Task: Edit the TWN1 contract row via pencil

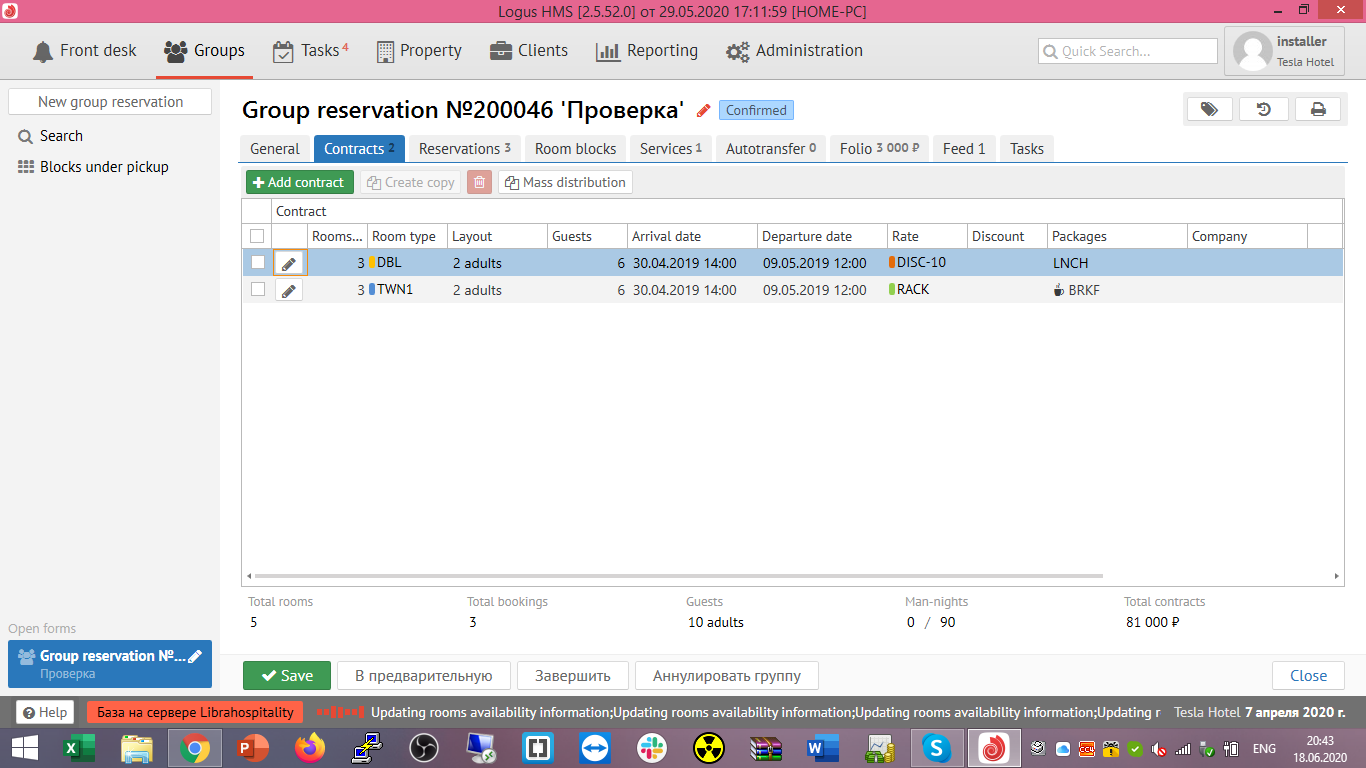Action: tap(289, 290)
